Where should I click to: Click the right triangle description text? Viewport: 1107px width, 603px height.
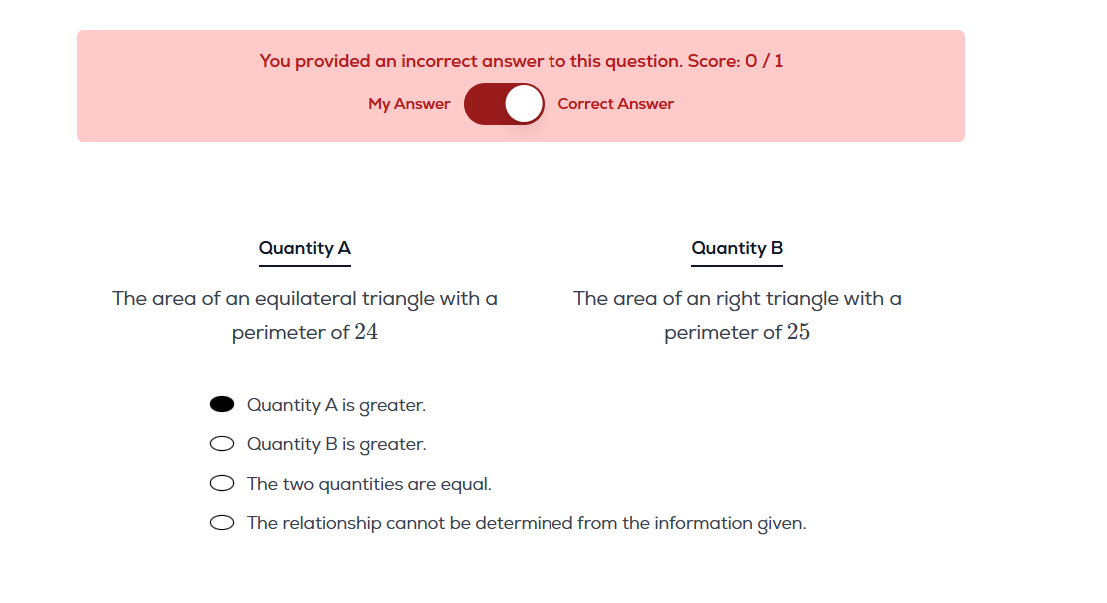pos(737,299)
